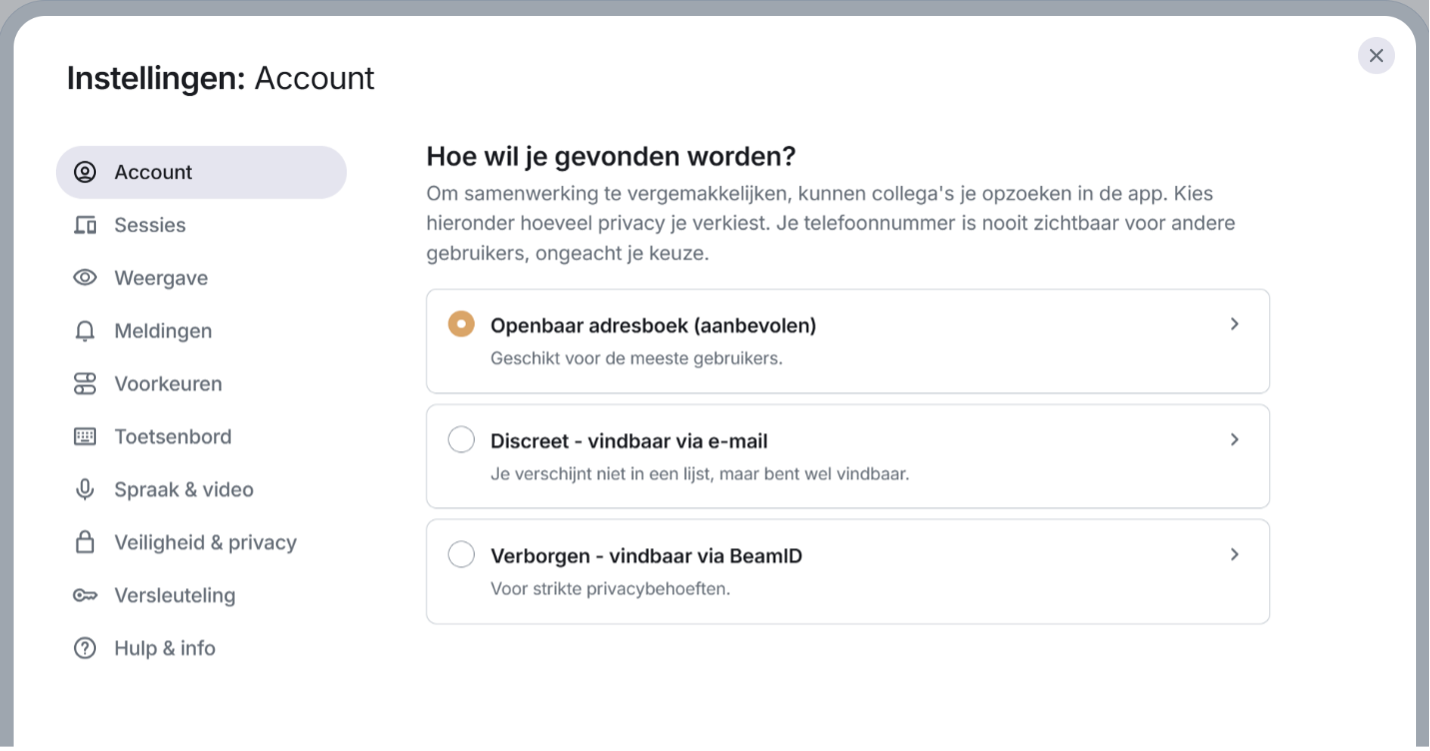
Task: Click the Toetsenbord keyboard icon
Action: pos(85,437)
